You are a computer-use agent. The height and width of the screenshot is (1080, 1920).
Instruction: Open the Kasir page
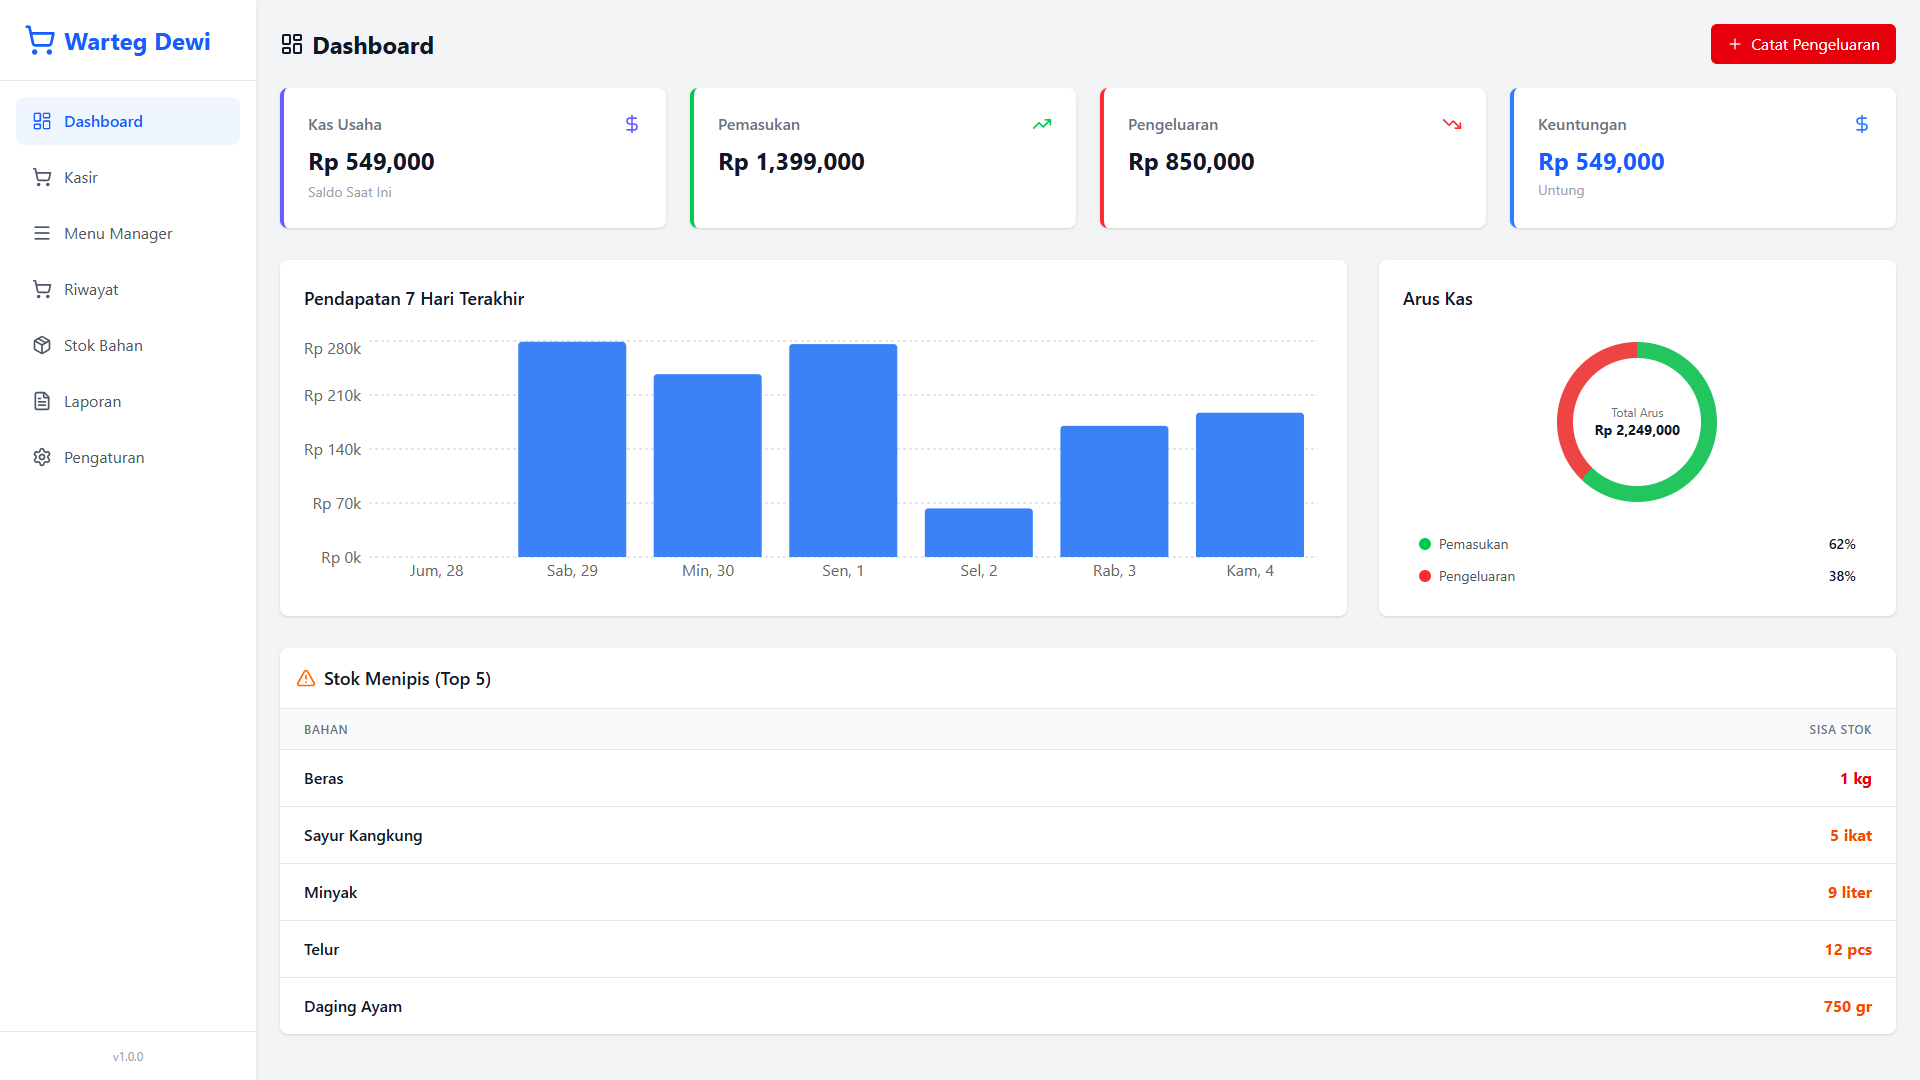[x=128, y=177]
